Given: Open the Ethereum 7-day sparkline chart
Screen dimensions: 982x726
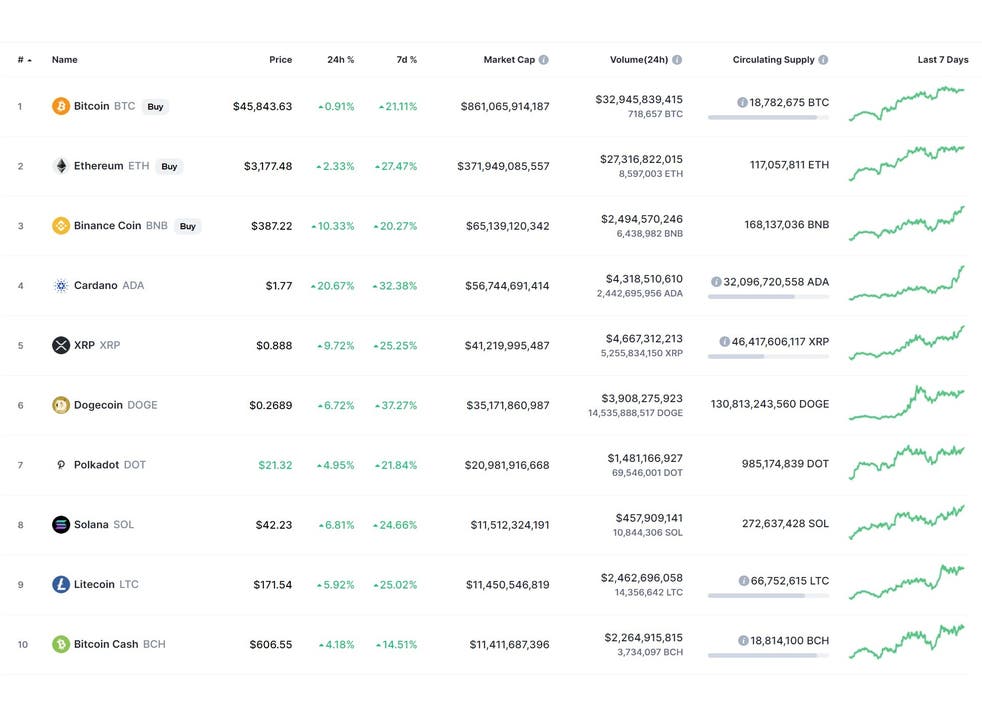Looking at the screenshot, I should pos(907,163).
